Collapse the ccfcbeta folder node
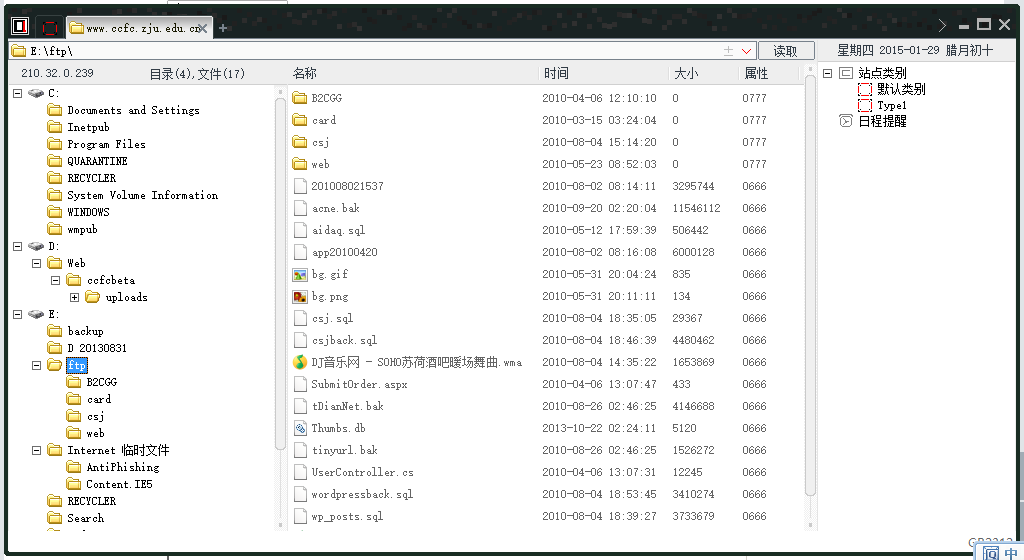 pyautogui.click(x=56, y=280)
